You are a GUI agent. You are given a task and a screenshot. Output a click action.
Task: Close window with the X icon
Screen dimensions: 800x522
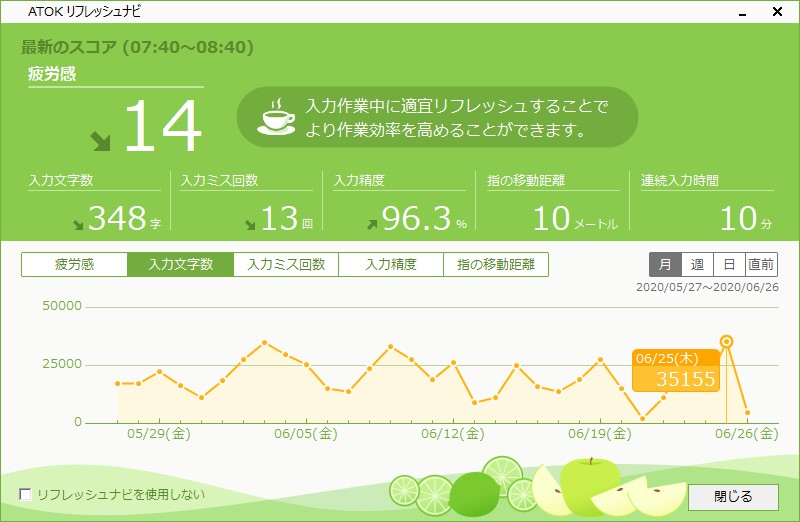777,11
